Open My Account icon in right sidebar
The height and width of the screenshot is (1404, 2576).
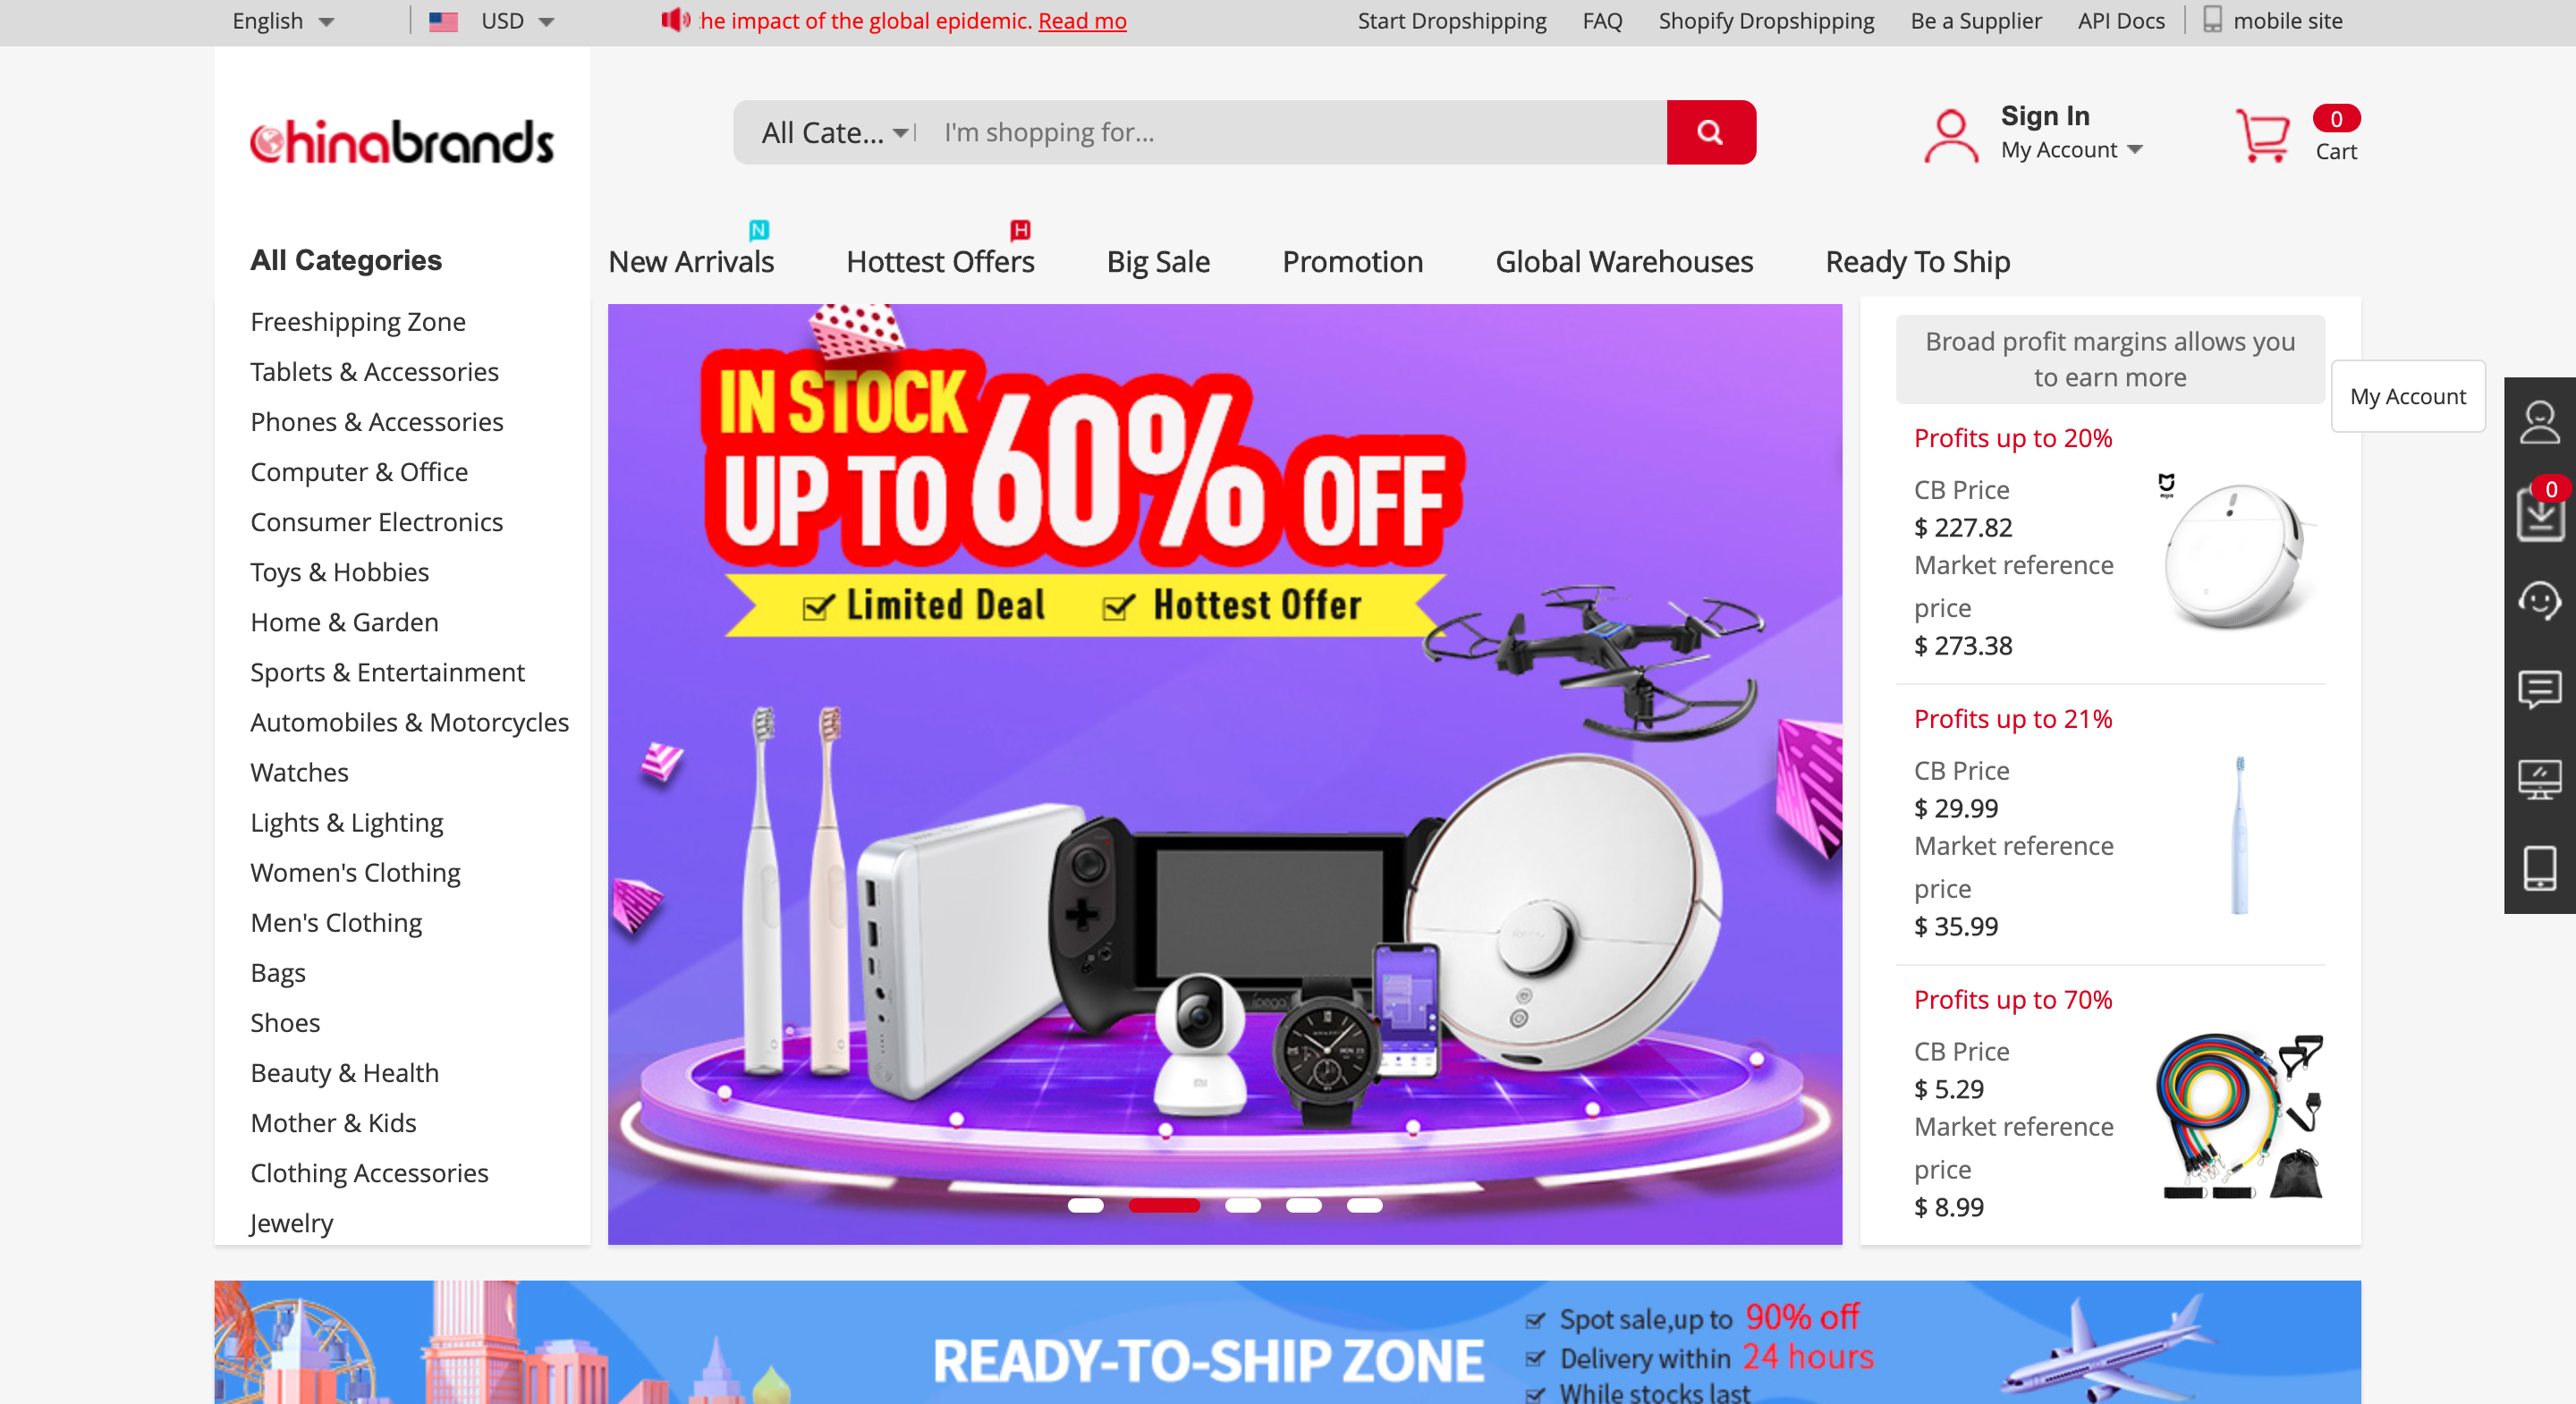pos(2539,422)
